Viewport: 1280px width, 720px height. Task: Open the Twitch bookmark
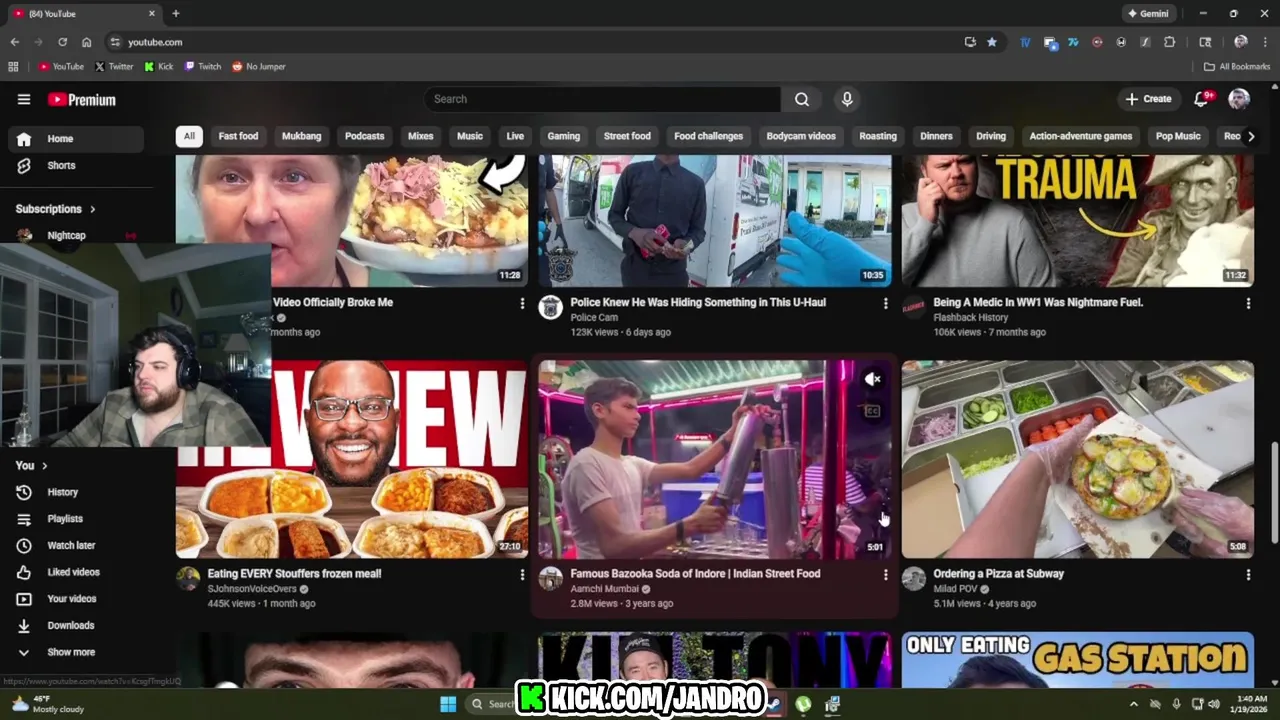point(203,67)
